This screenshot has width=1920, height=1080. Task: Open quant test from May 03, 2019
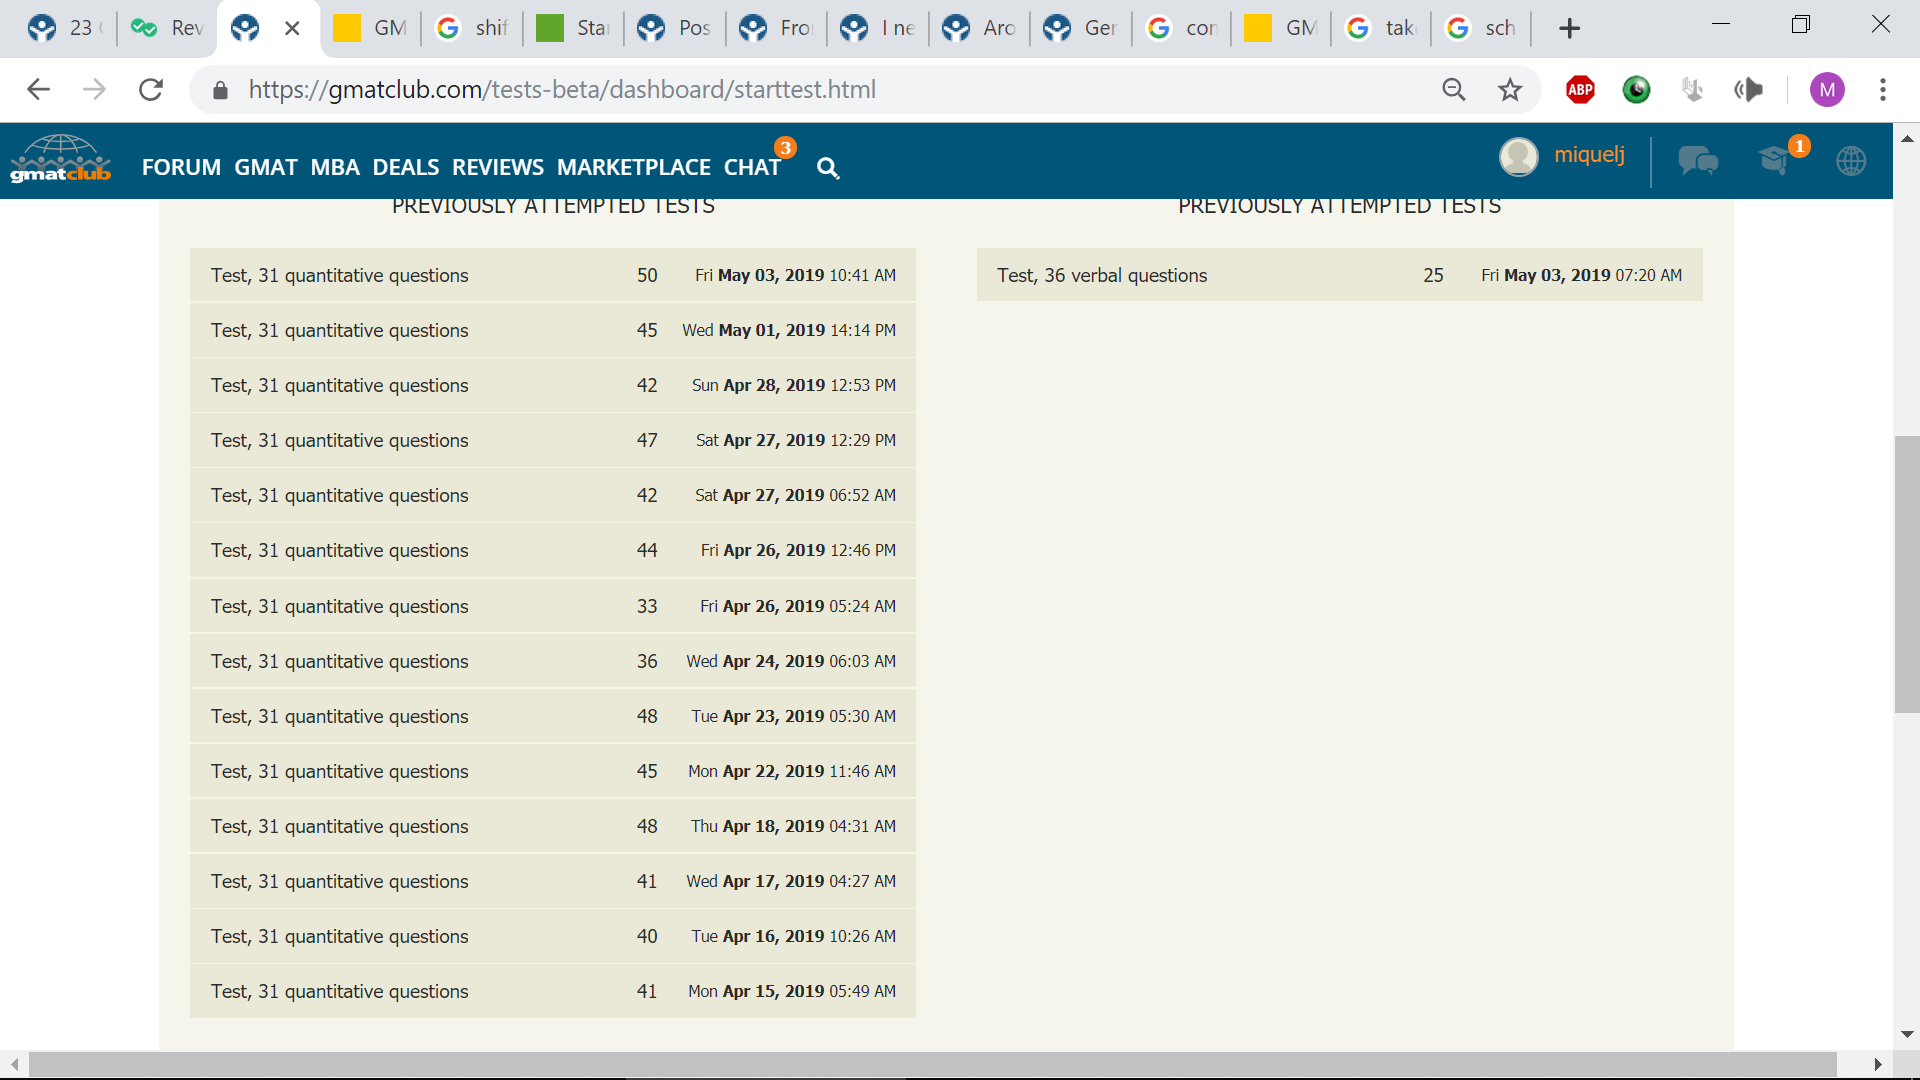tap(553, 275)
